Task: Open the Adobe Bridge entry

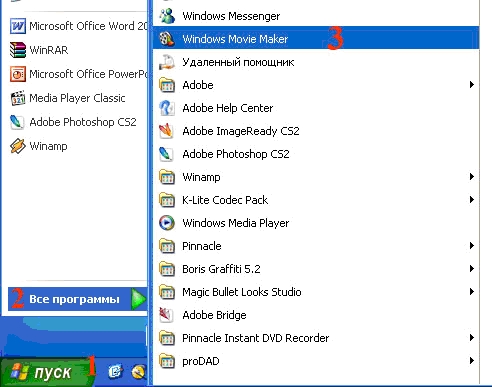Action: click(316, 315)
